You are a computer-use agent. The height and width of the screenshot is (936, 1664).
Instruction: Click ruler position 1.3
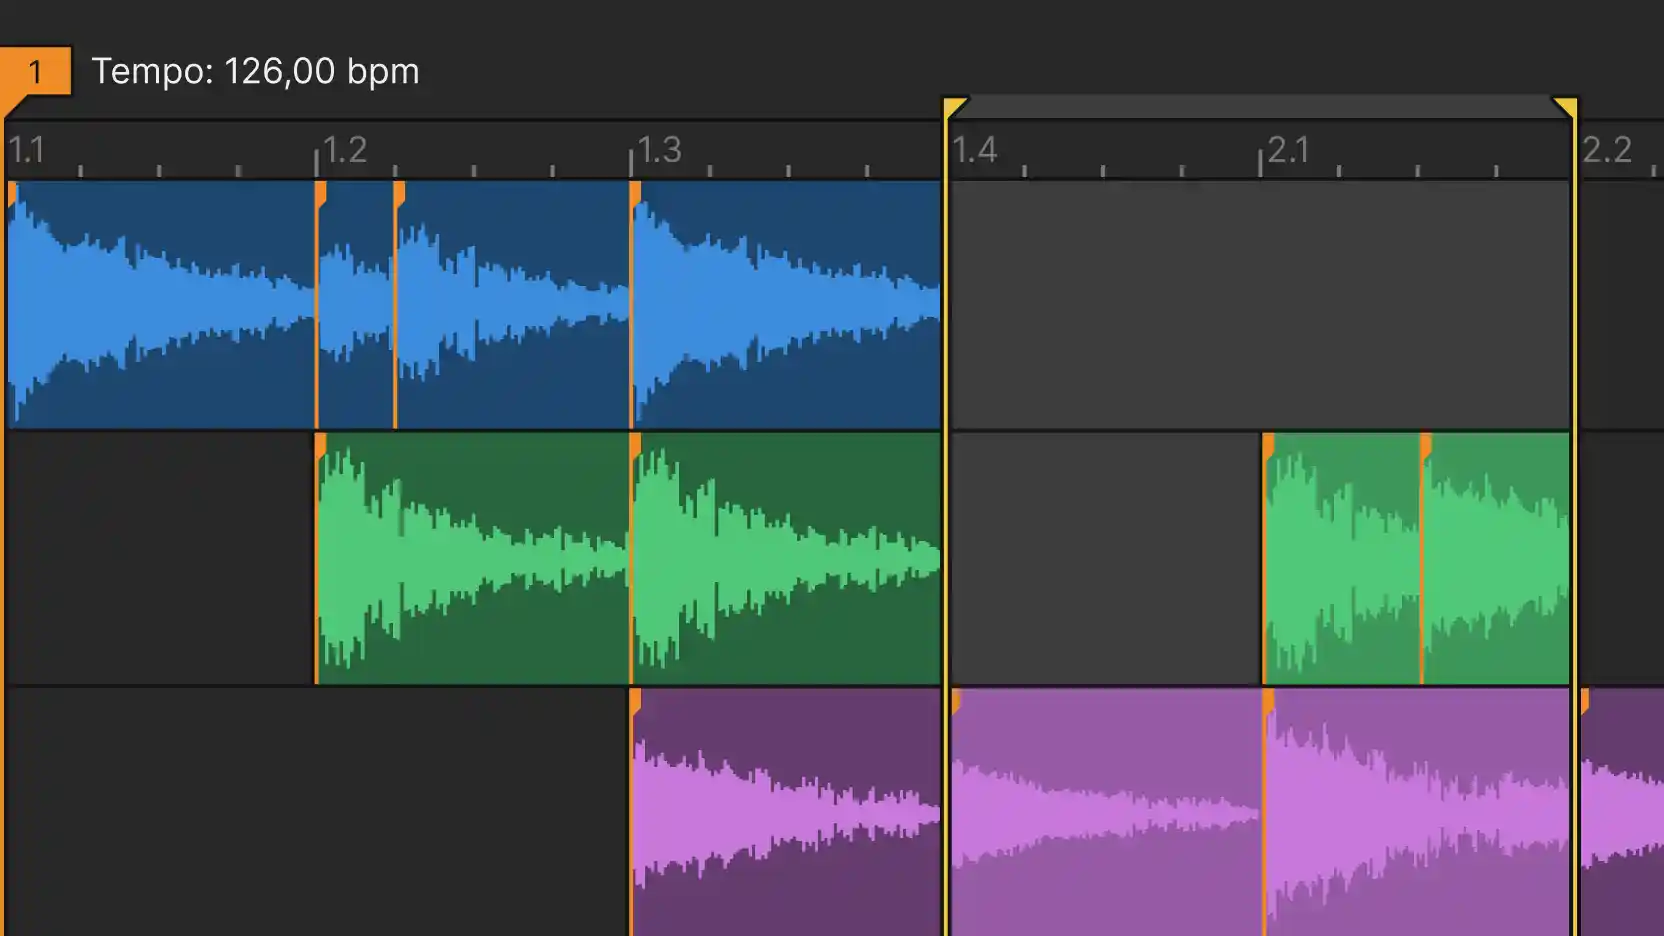(659, 150)
